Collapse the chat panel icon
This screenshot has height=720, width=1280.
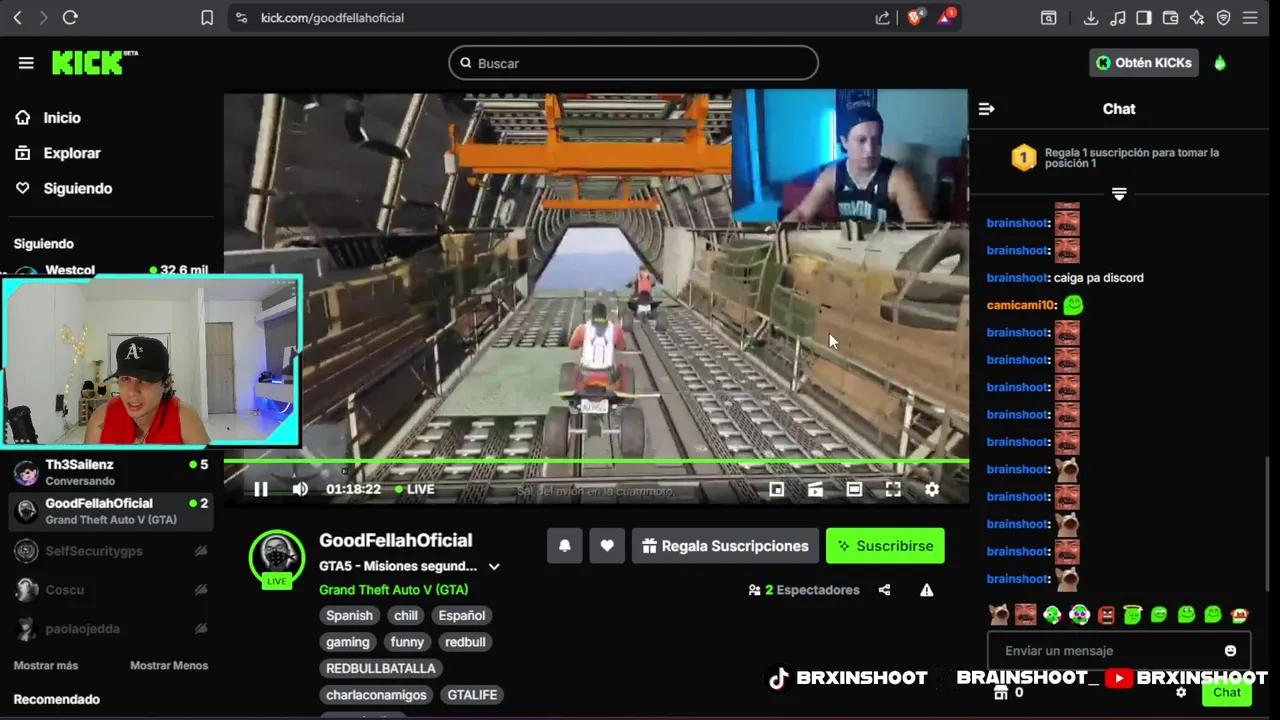[x=986, y=109]
